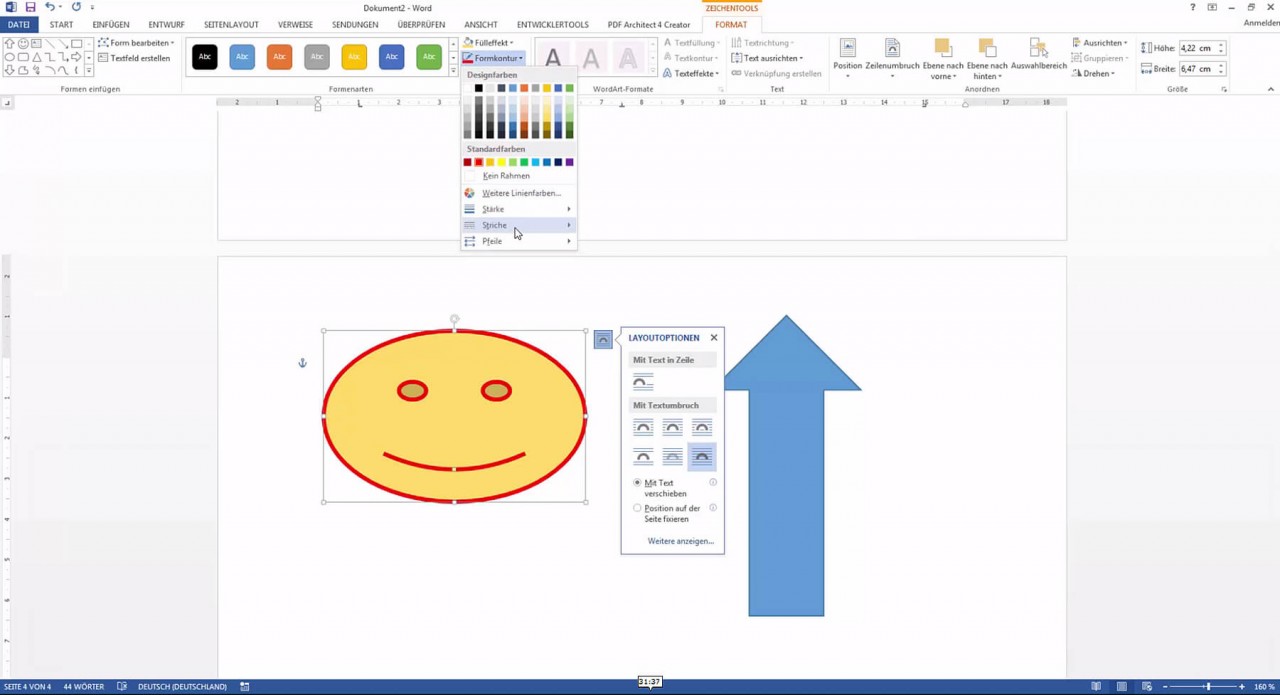Screen dimensions: 1280x695
Task: Select the oval shape tool
Action: 10,56
